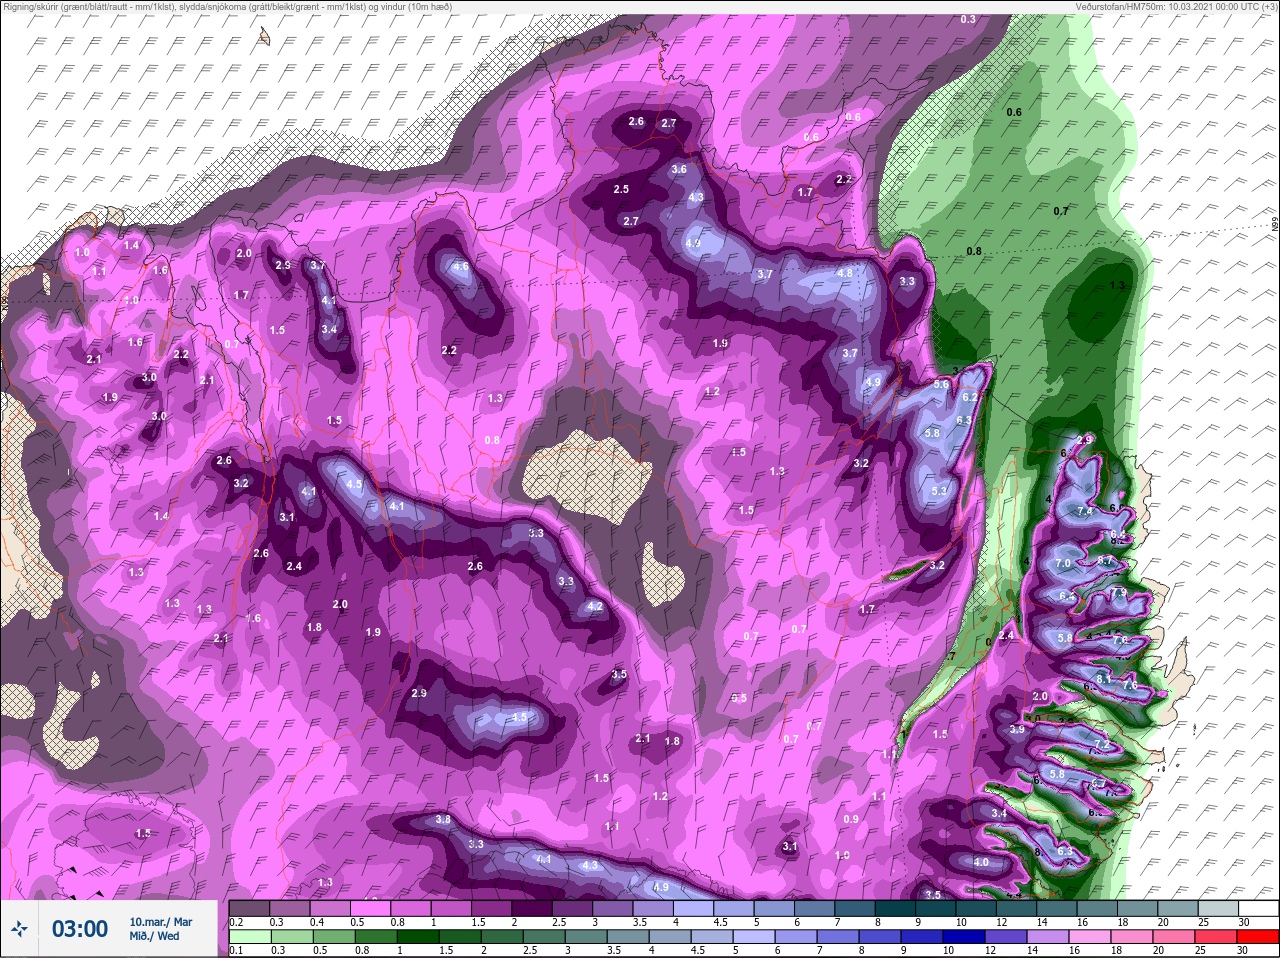Select the first grey-purple swatch of the upper legend
1280x958 pixels.
click(248, 908)
